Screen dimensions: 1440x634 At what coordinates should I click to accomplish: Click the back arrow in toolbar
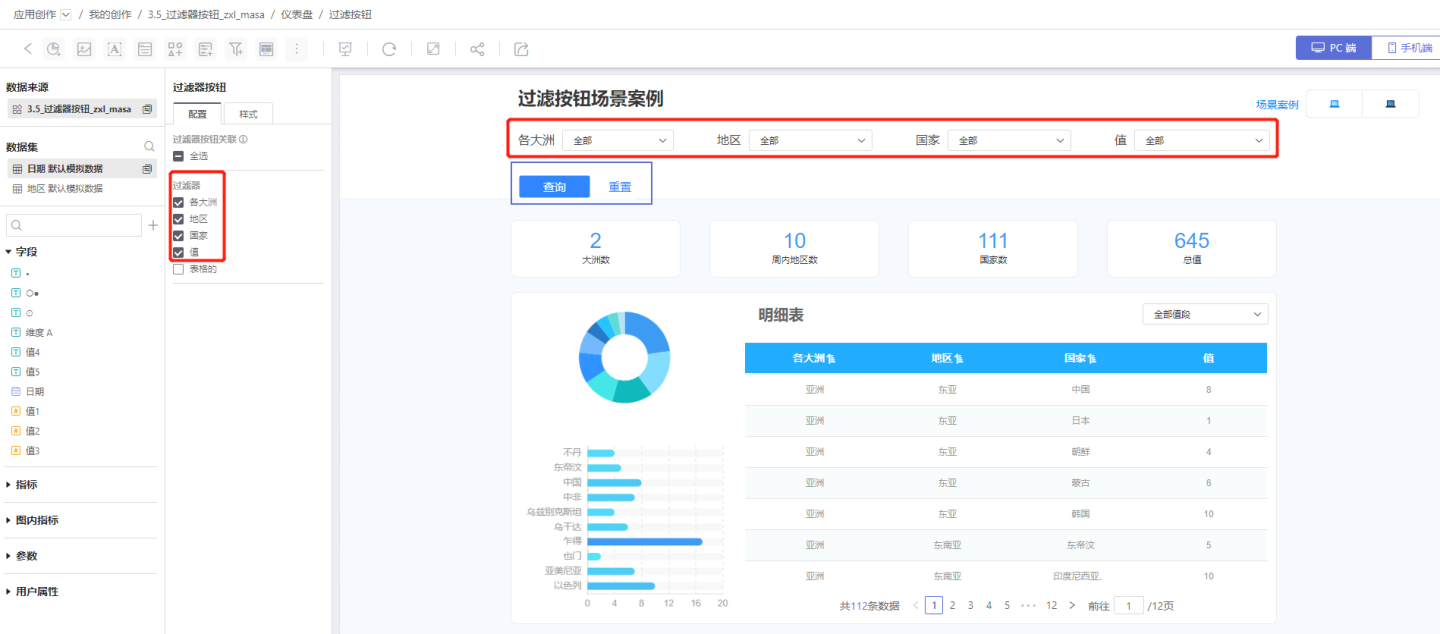27,49
